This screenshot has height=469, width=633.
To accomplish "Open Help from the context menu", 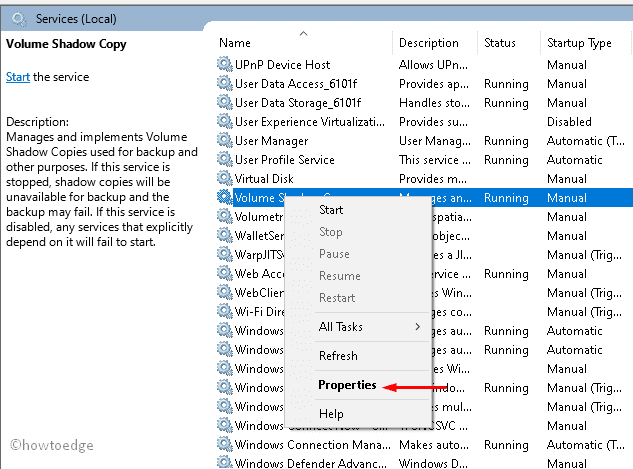I will click(331, 414).
